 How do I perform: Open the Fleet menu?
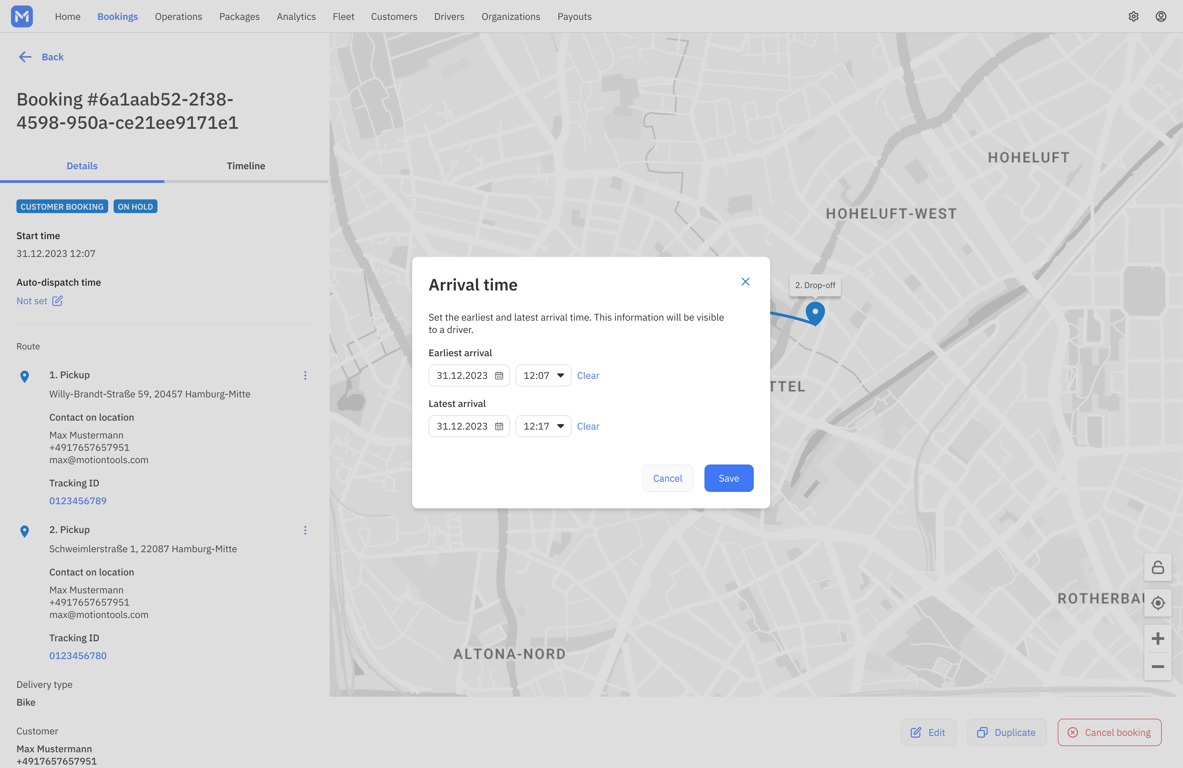coord(343,17)
